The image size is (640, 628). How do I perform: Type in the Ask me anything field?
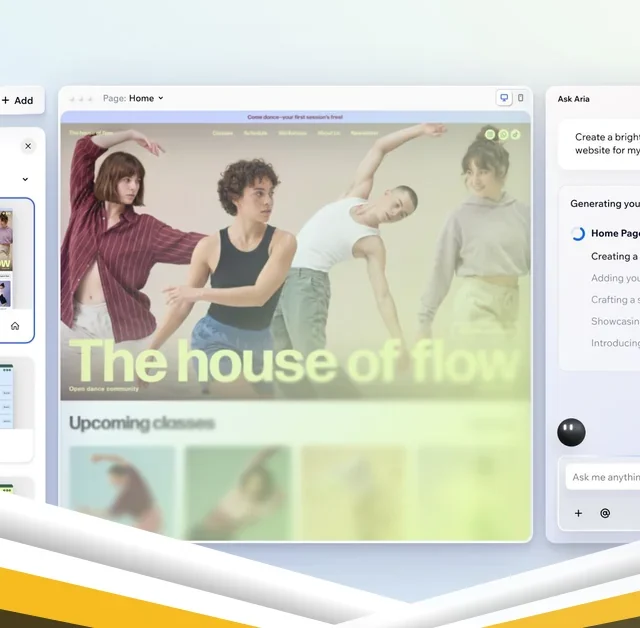click(x=605, y=478)
